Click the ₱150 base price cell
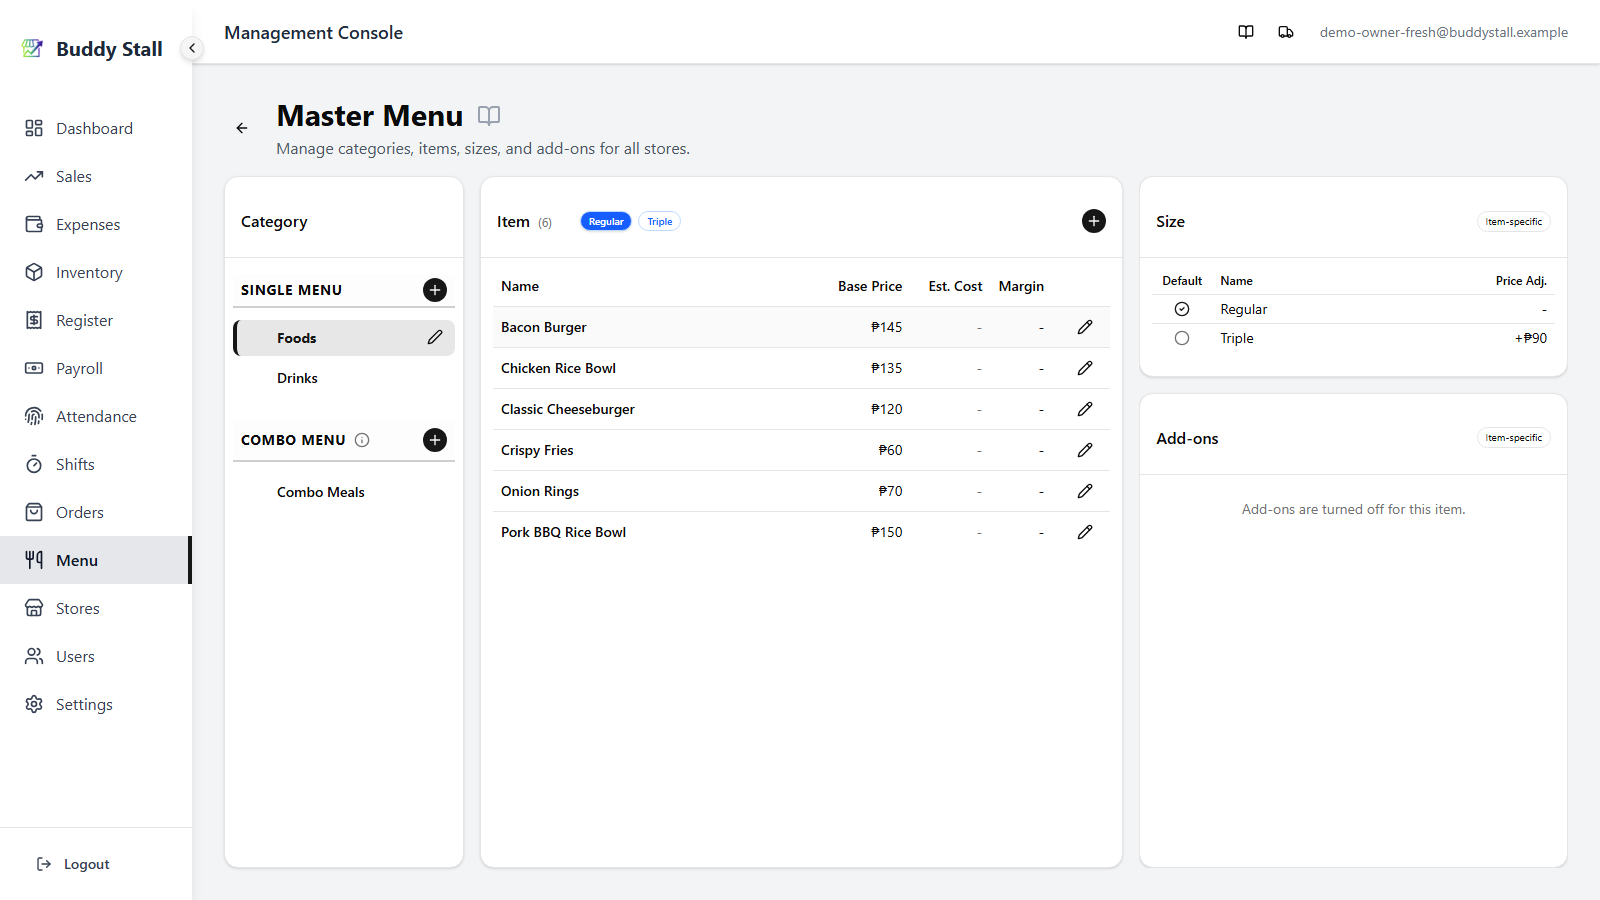 pyautogui.click(x=886, y=532)
